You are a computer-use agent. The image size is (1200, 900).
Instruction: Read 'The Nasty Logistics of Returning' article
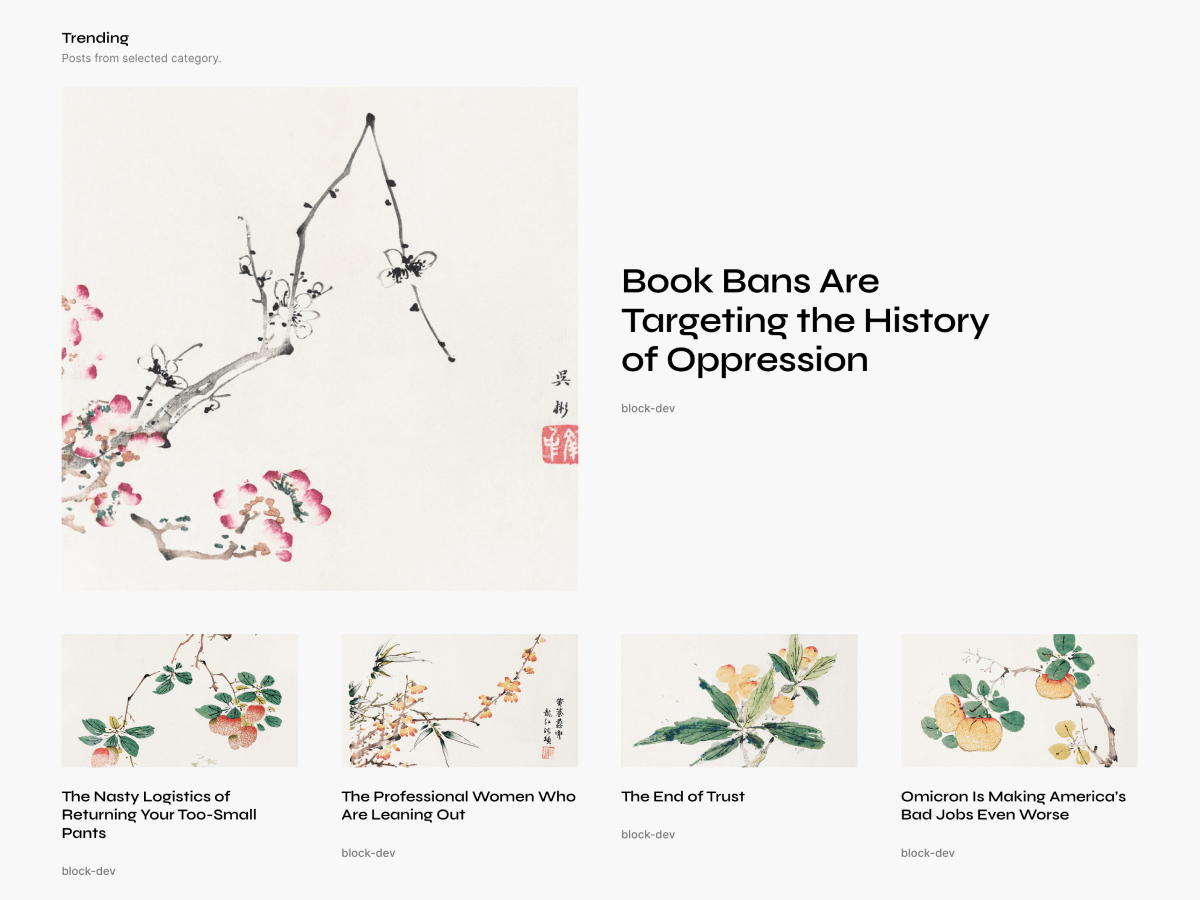159,814
